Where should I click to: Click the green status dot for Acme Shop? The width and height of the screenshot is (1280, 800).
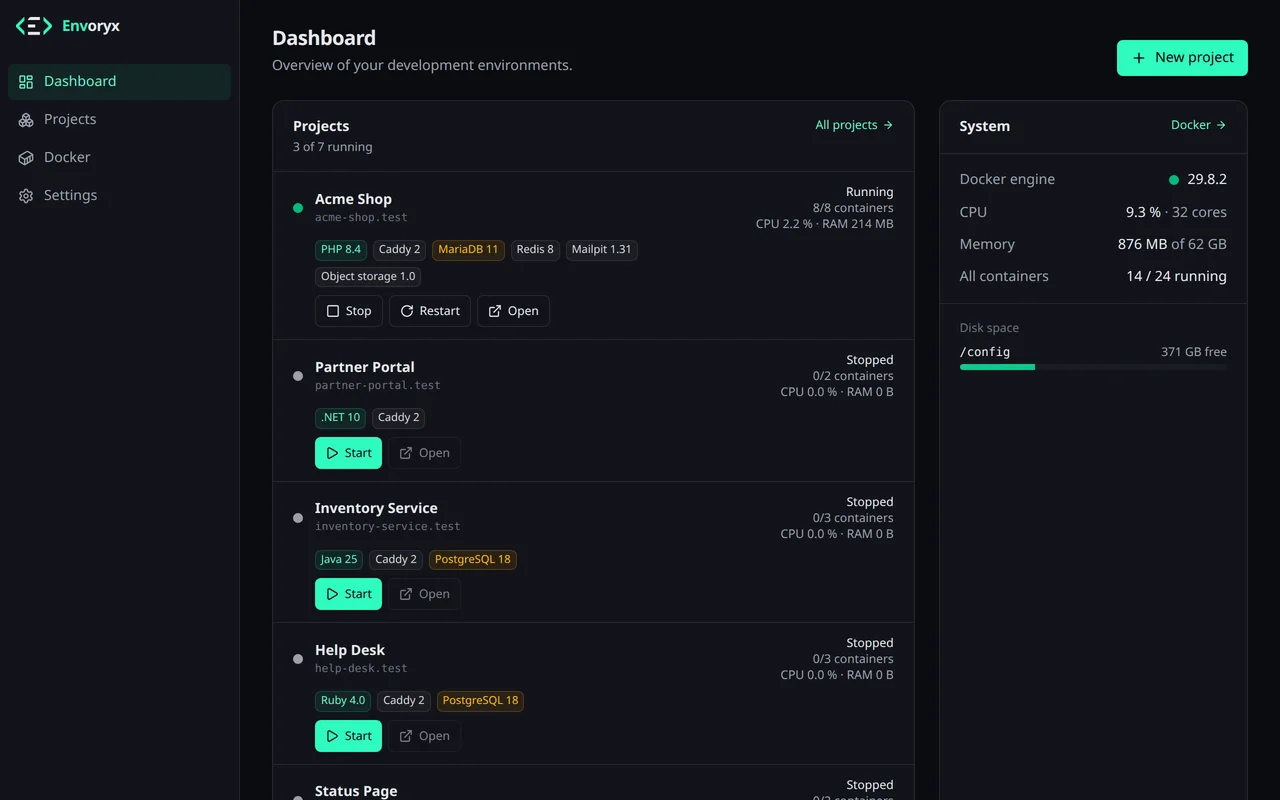(298, 208)
